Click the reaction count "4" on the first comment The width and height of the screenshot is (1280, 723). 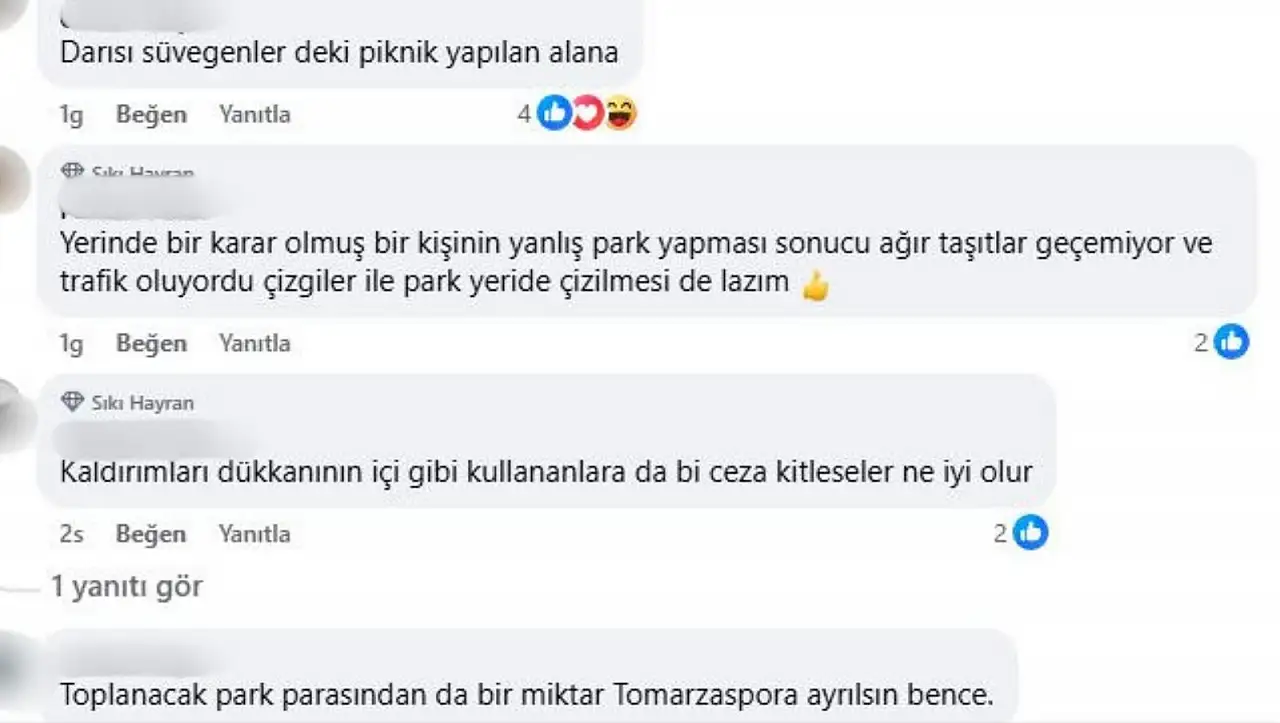tap(523, 114)
